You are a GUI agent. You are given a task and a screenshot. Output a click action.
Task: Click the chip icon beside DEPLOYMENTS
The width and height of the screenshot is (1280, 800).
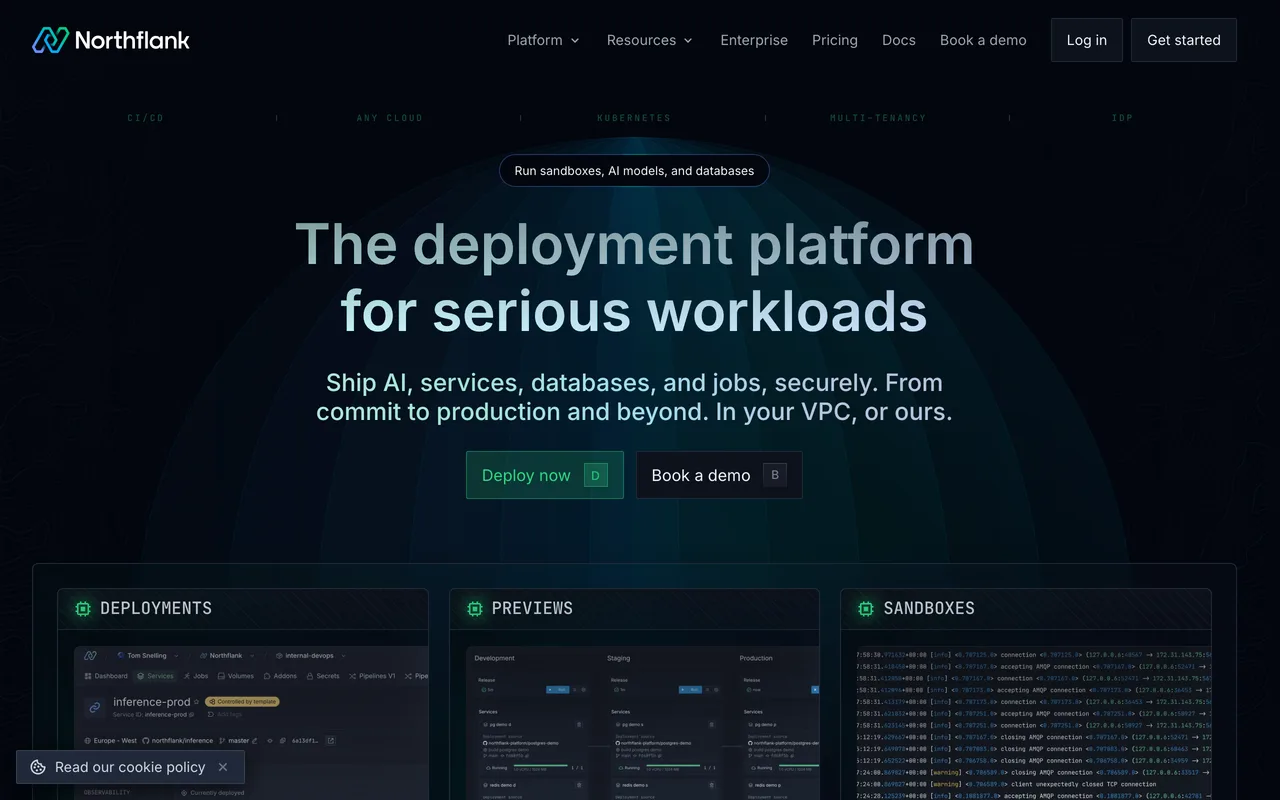pyautogui.click(x=83, y=608)
